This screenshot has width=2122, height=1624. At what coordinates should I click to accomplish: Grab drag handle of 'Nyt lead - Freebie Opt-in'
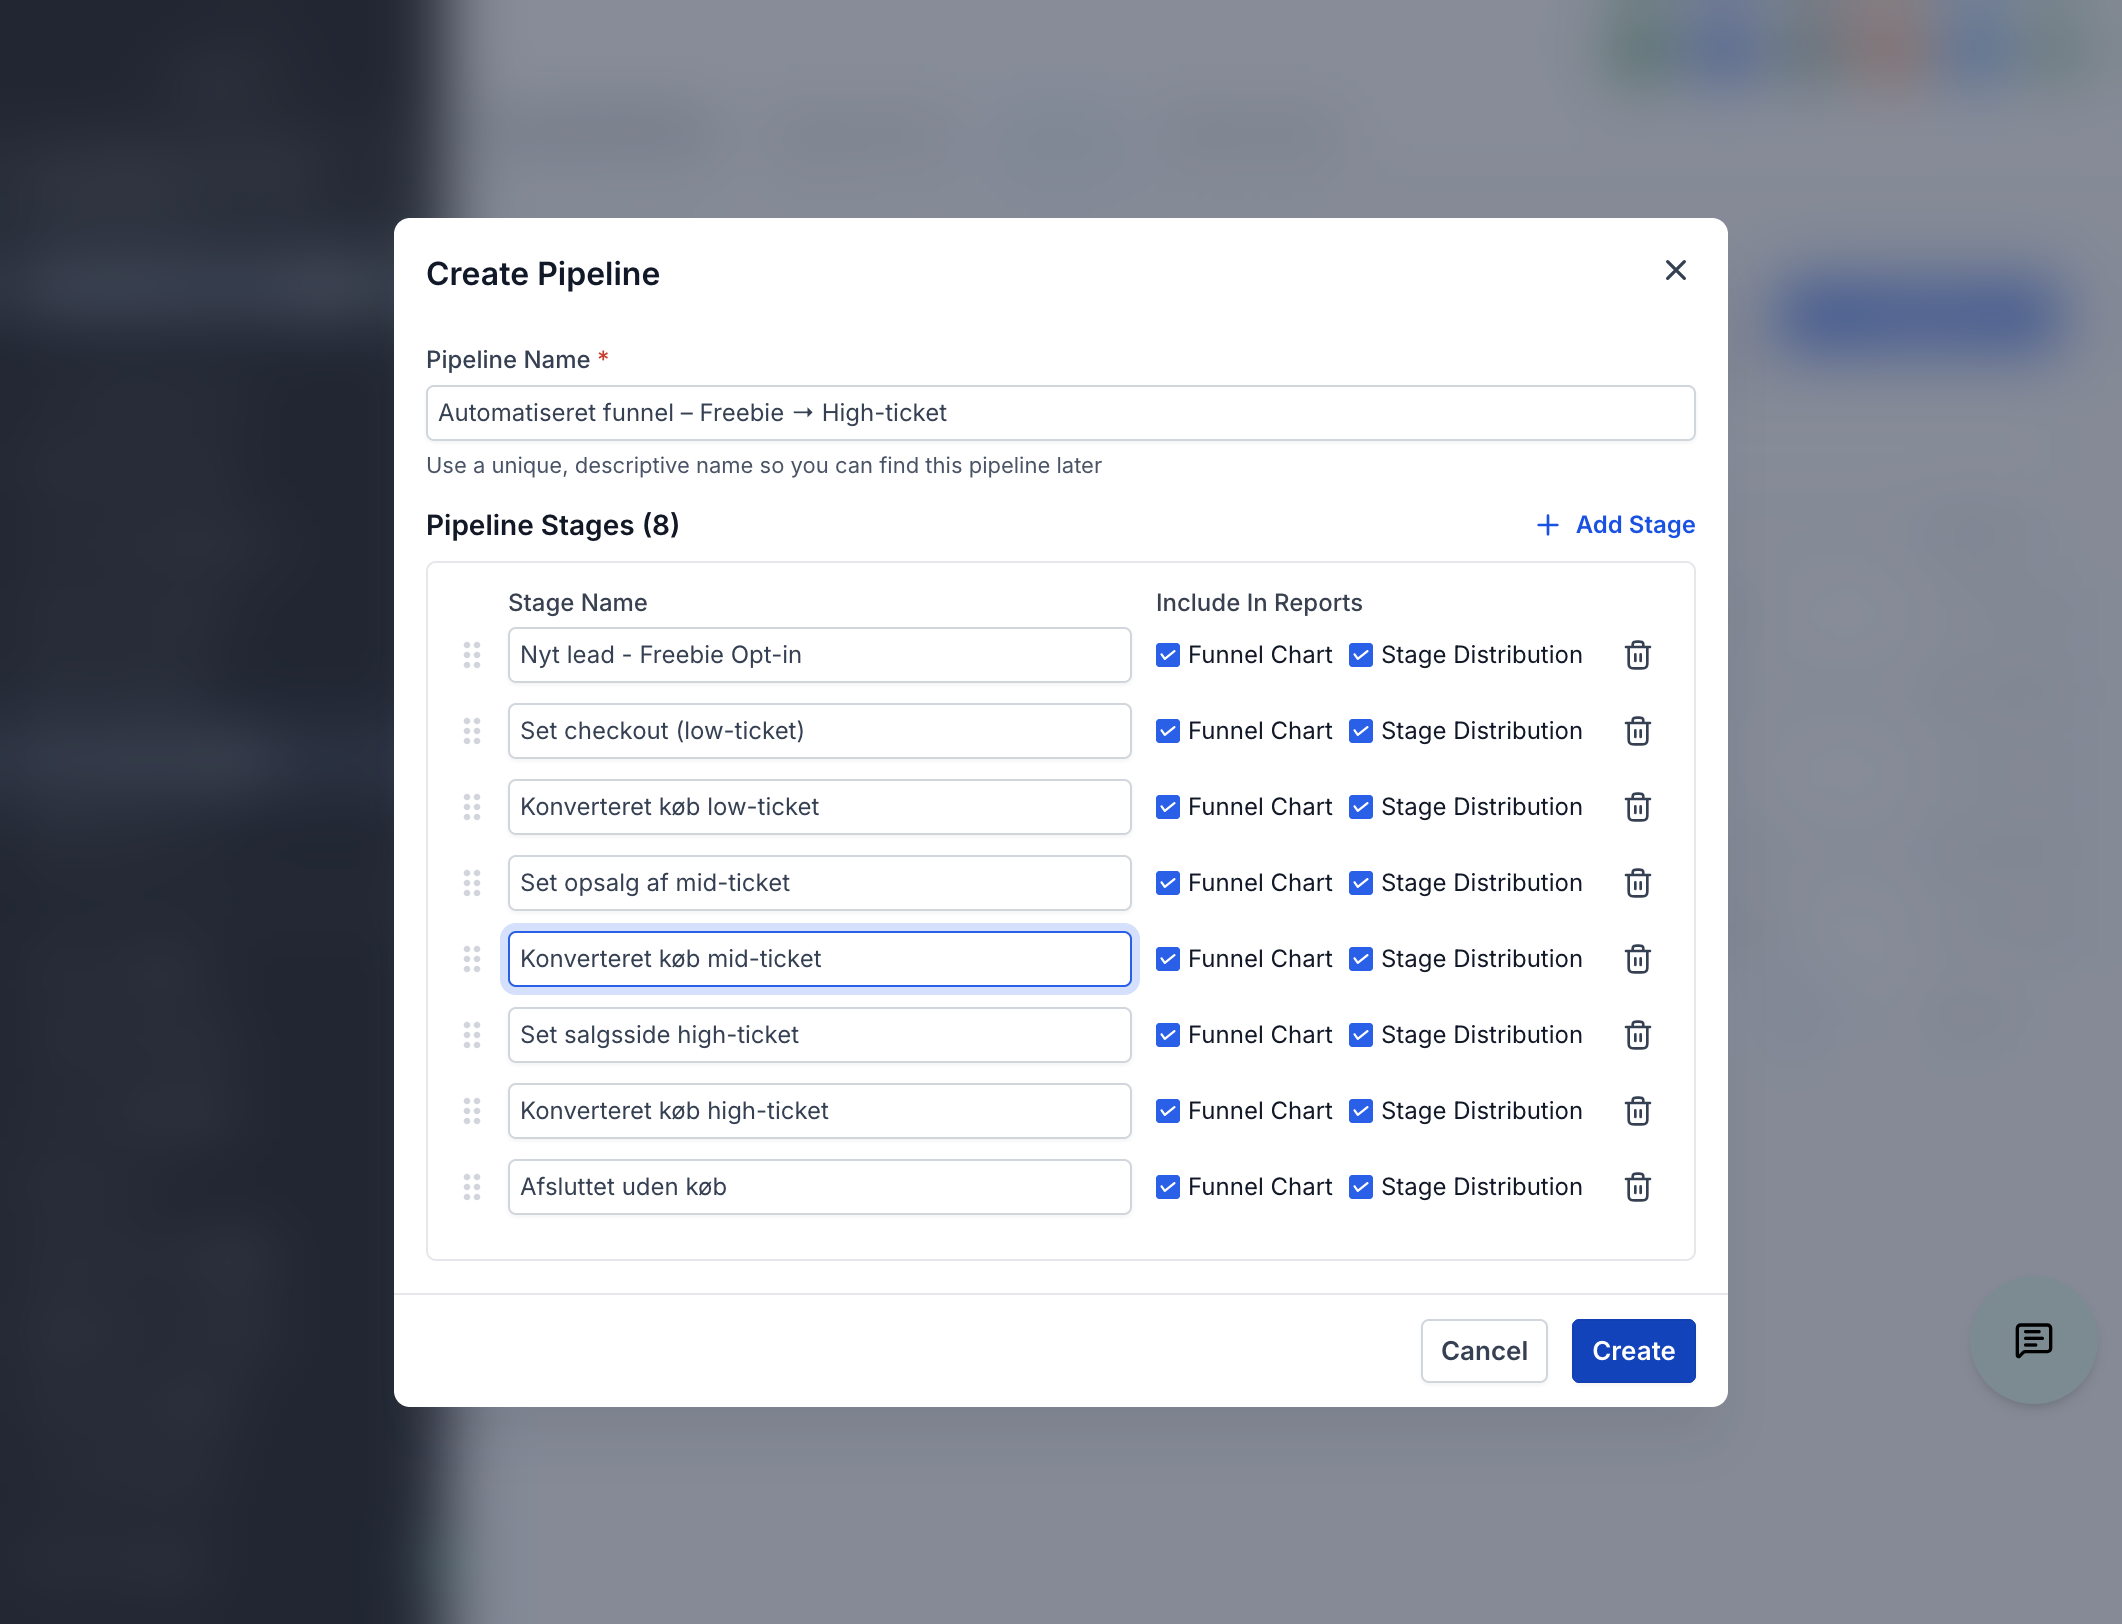[472, 655]
